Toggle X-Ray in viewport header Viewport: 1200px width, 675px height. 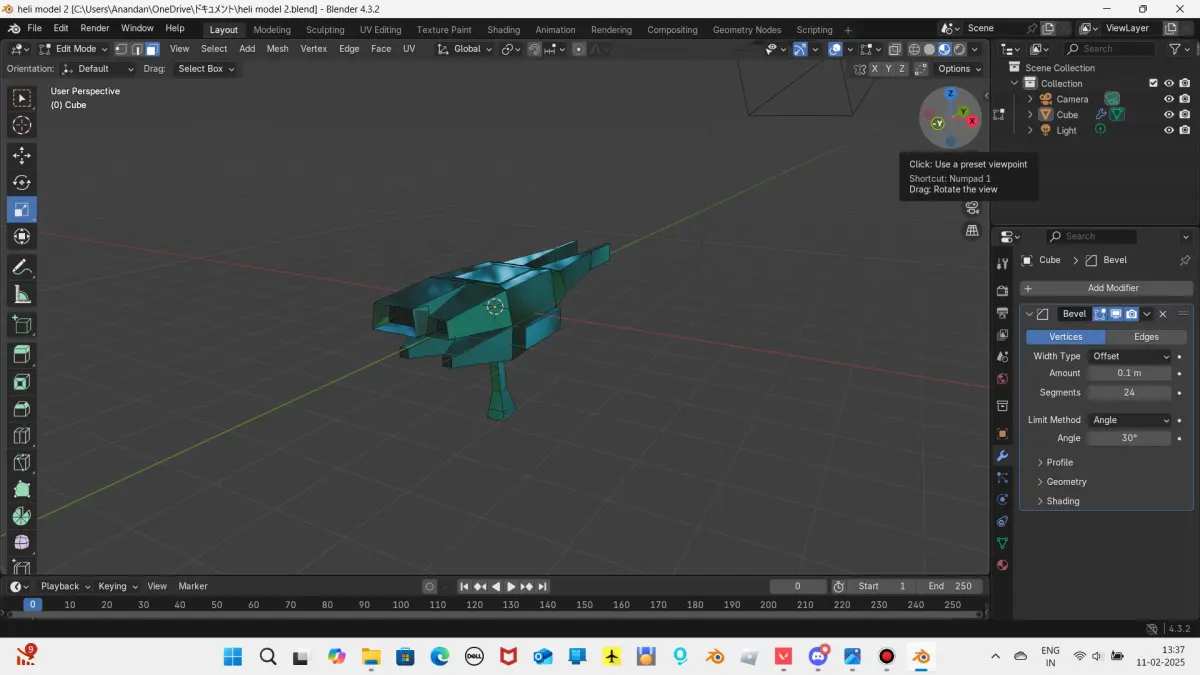[894, 49]
